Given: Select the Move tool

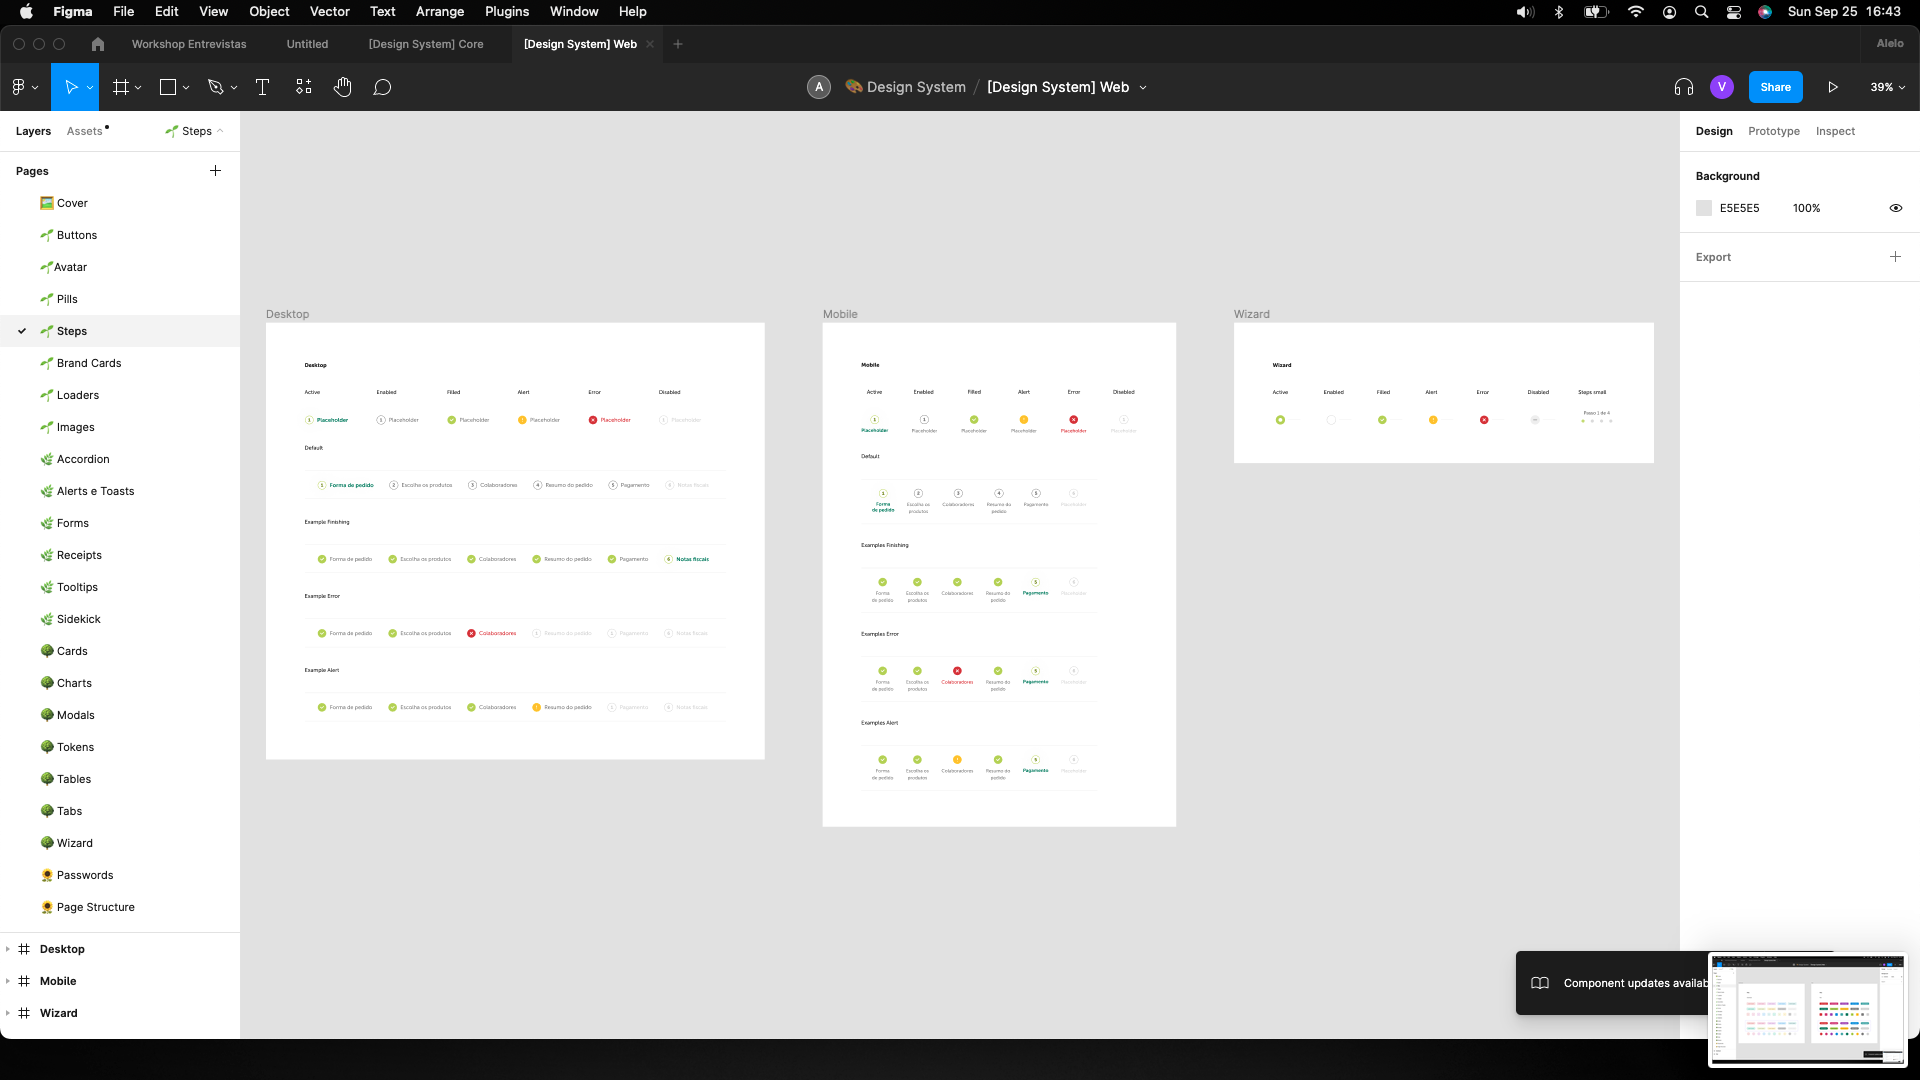Looking at the screenshot, I should tap(70, 87).
